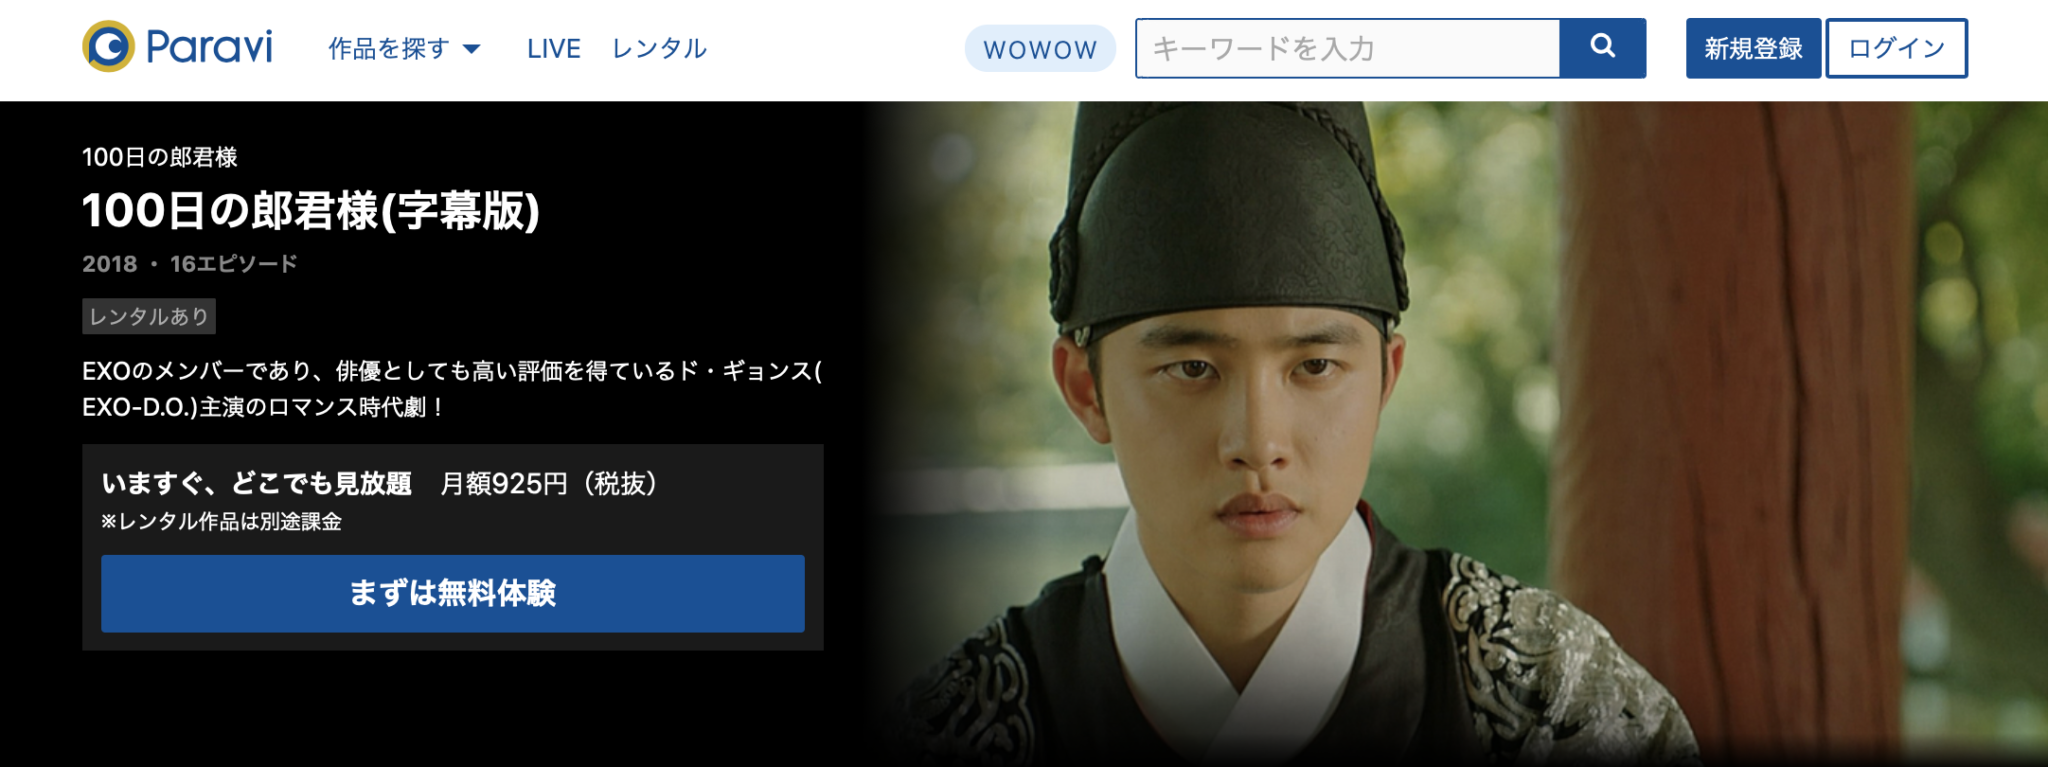Start the まずは無料体験 free trial
The height and width of the screenshot is (767, 2048).
(453, 593)
